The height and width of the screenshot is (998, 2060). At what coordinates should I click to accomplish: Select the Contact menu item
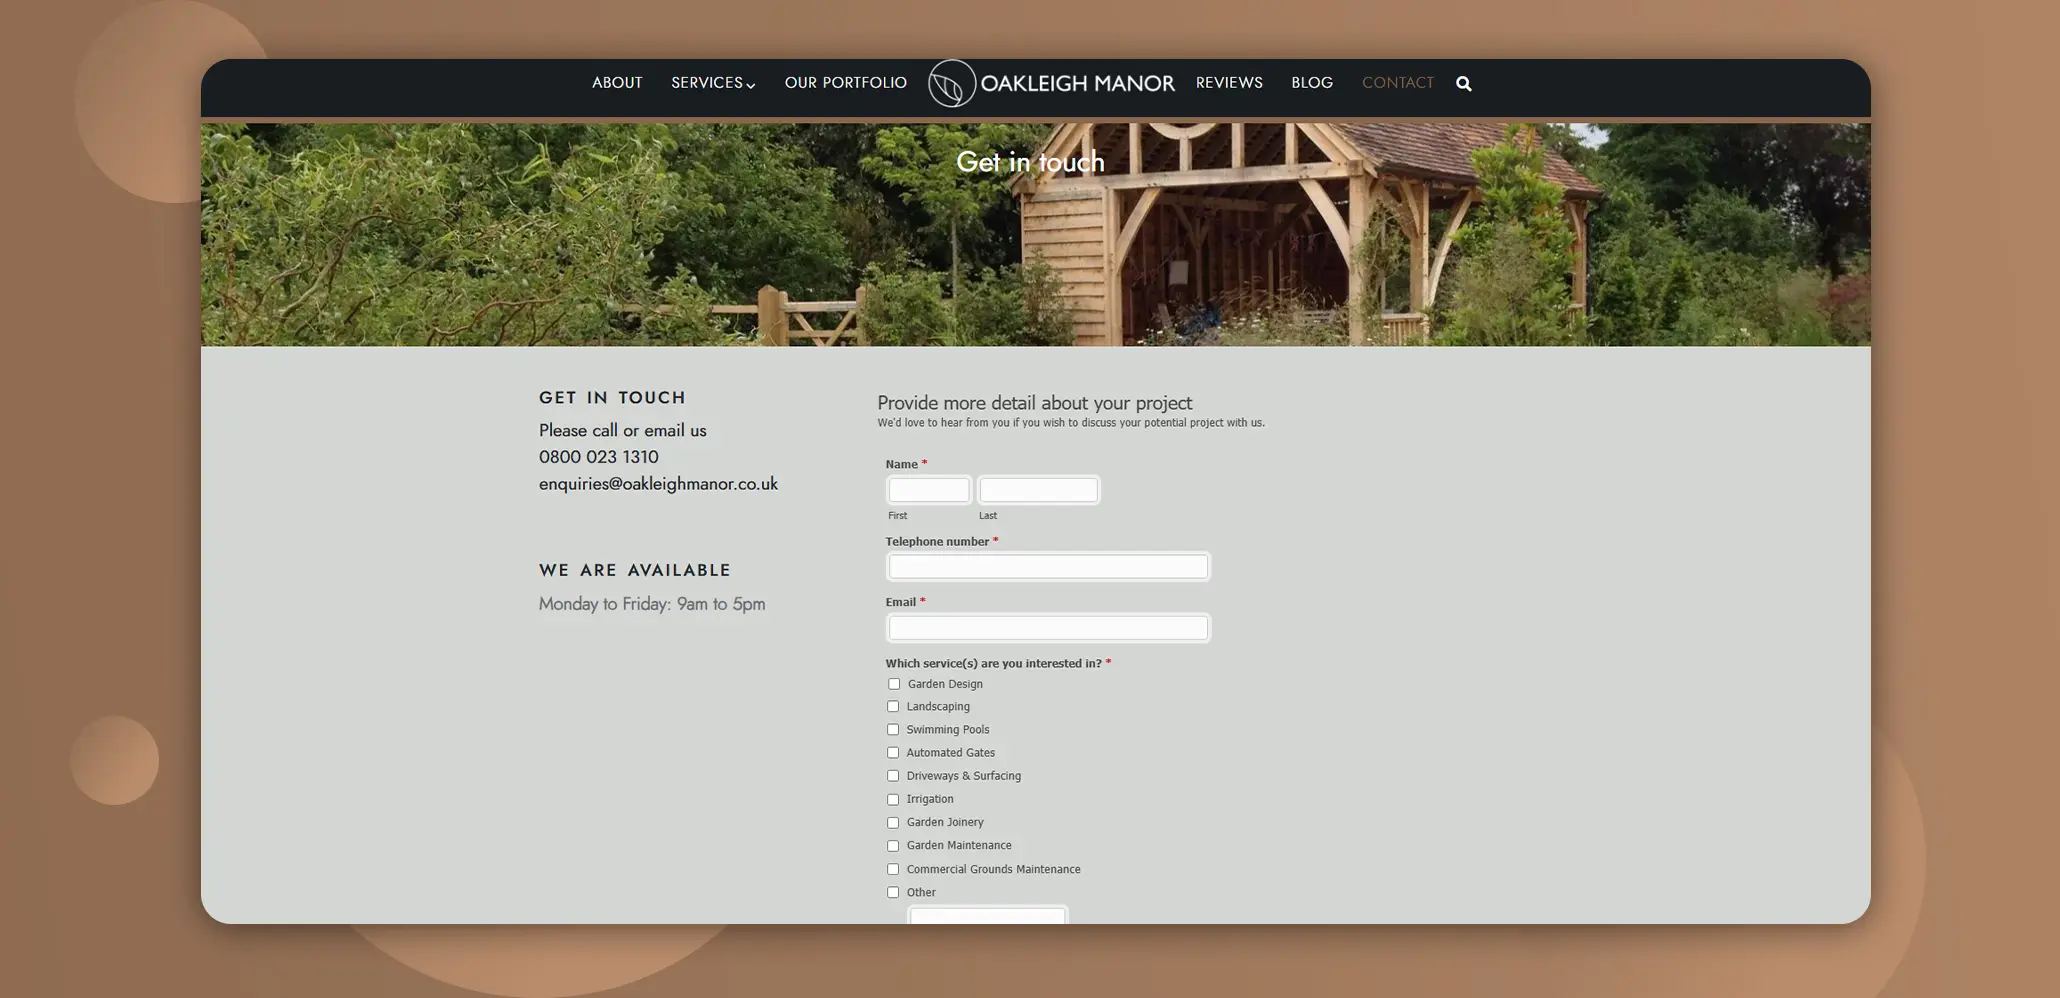1397,83
